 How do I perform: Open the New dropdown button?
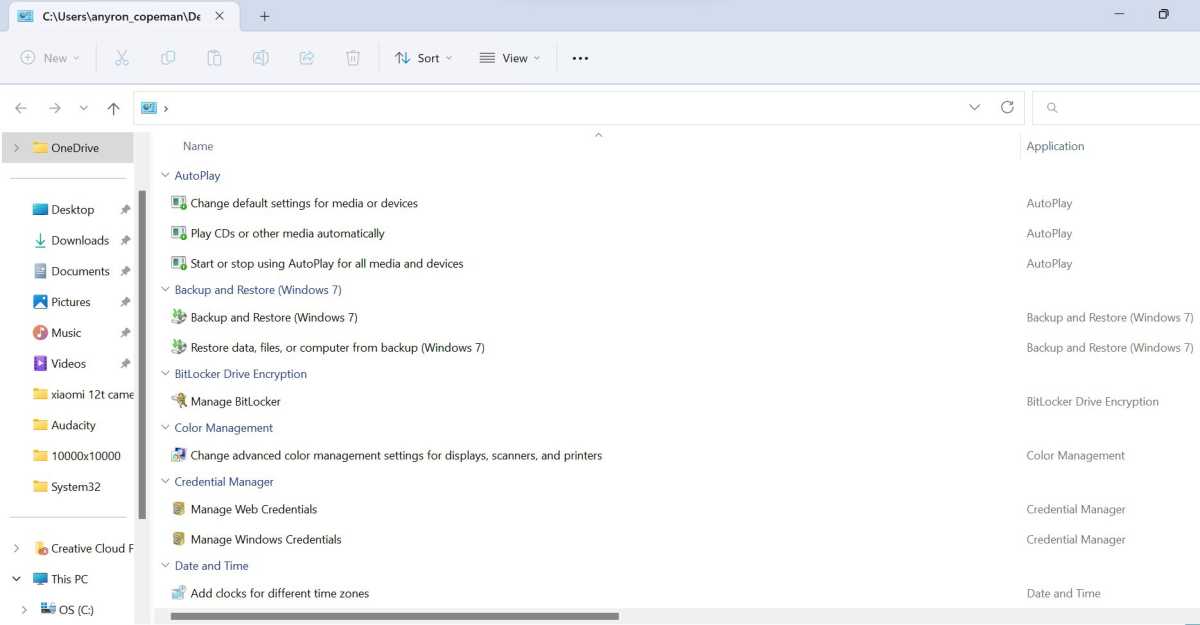(x=50, y=58)
